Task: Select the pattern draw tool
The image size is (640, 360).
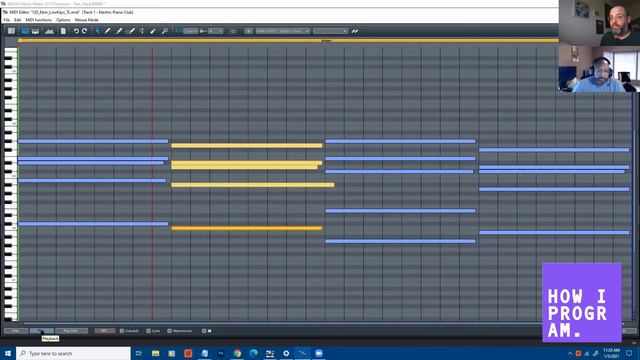Action: (x=131, y=31)
